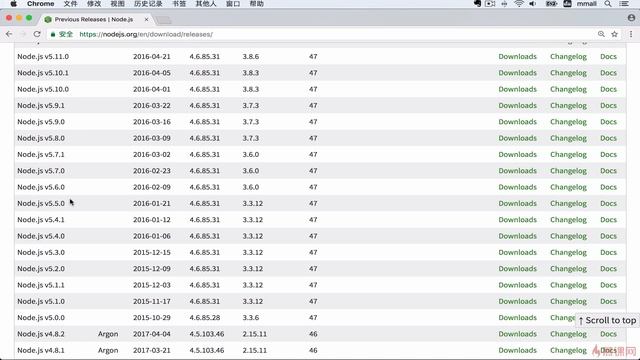Open Docs for Node.js v5.11.0

(x=608, y=56)
